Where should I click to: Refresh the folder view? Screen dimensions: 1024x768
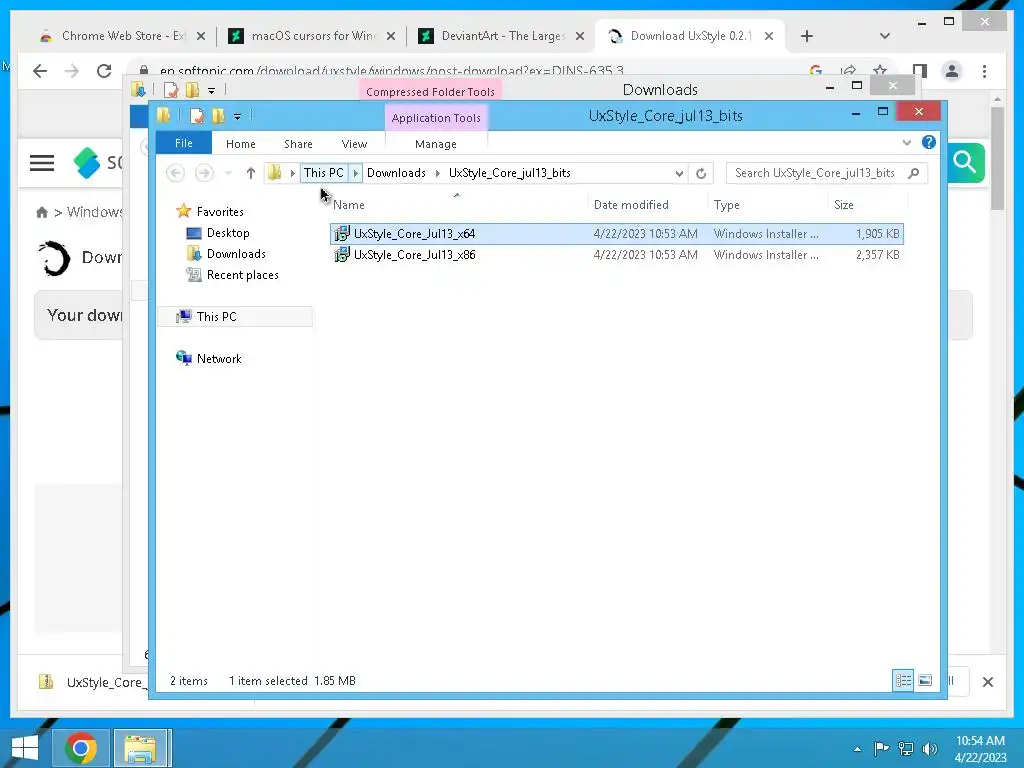[x=701, y=173]
